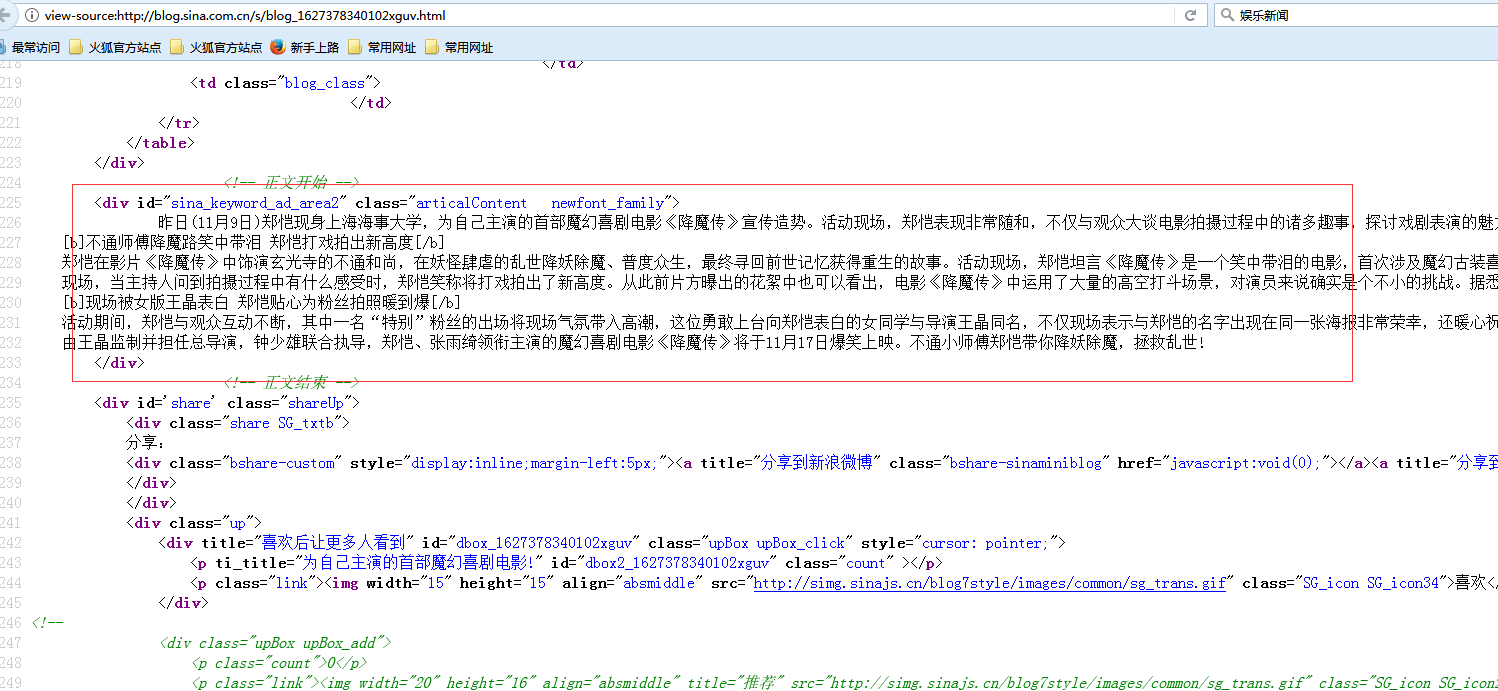Click the page info icon in the address bar
Image resolution: width=1498 pixels, height=691 pixels.
[x=35, y=15]
